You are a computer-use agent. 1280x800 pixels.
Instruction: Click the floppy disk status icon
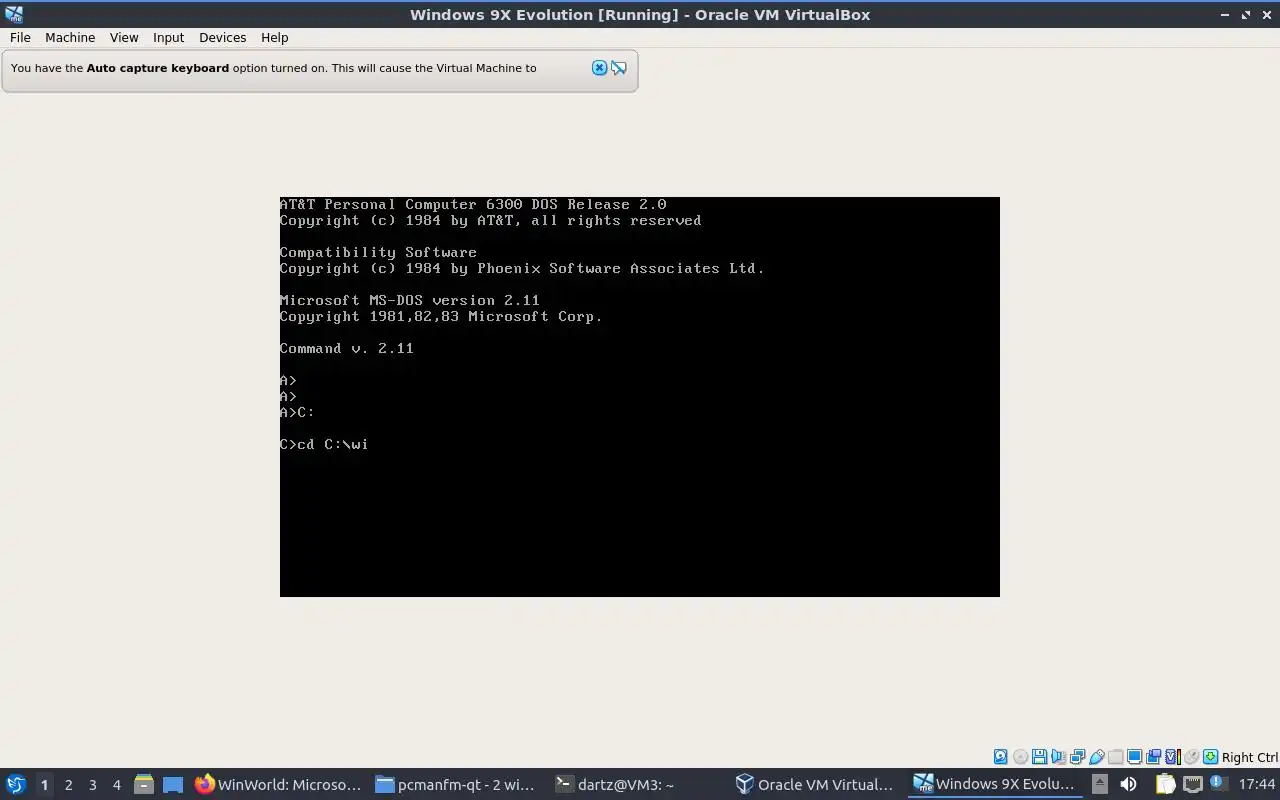[1039, 757]
